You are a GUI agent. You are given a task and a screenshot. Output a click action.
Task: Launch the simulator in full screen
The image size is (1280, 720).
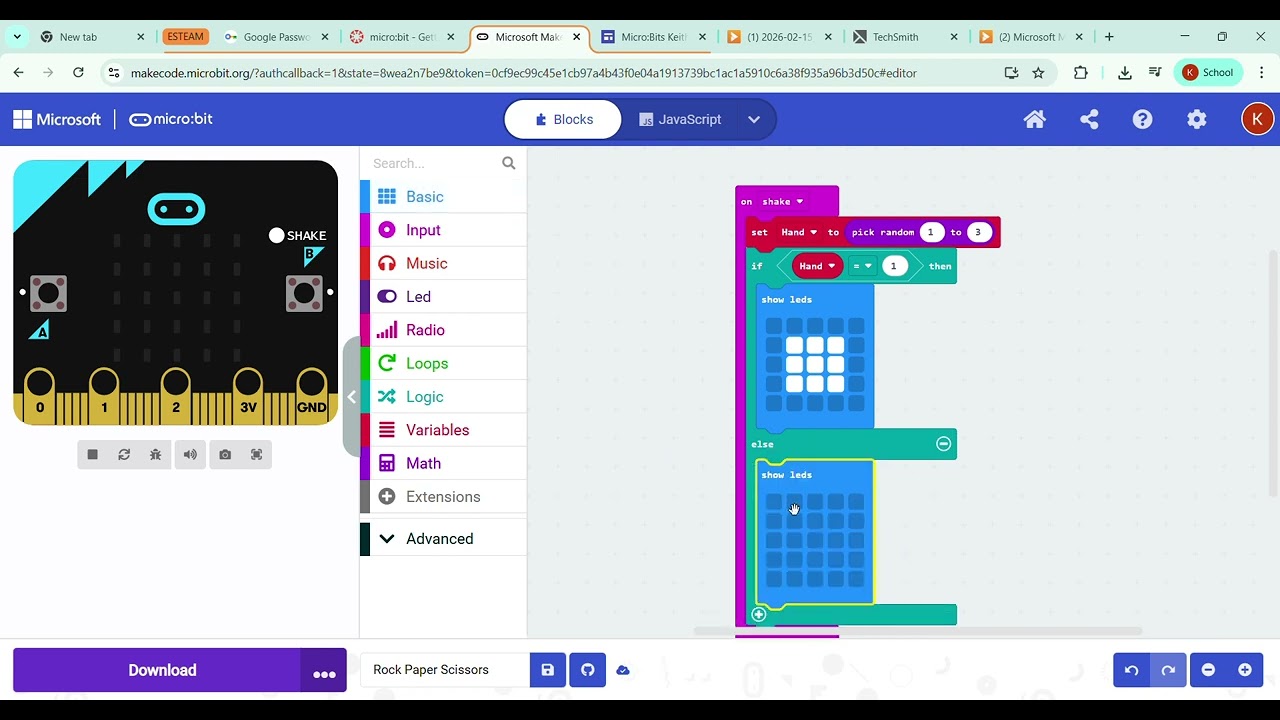[x=257, y=454]
